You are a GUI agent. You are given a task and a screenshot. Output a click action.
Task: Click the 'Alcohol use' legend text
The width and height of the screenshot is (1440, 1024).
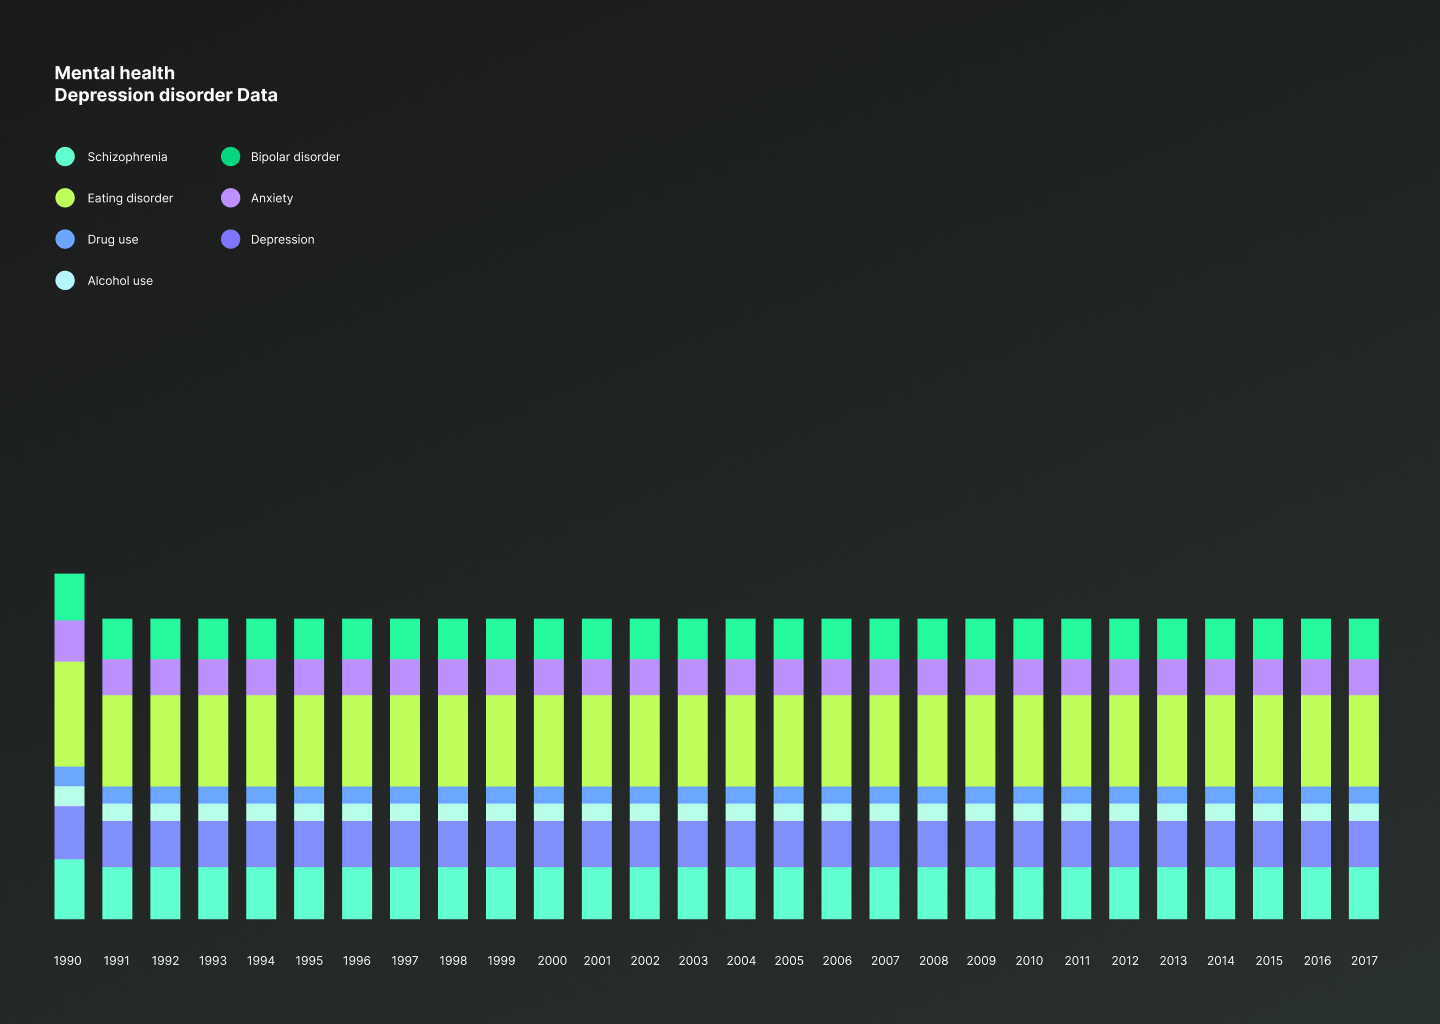(x=120, y=281)
